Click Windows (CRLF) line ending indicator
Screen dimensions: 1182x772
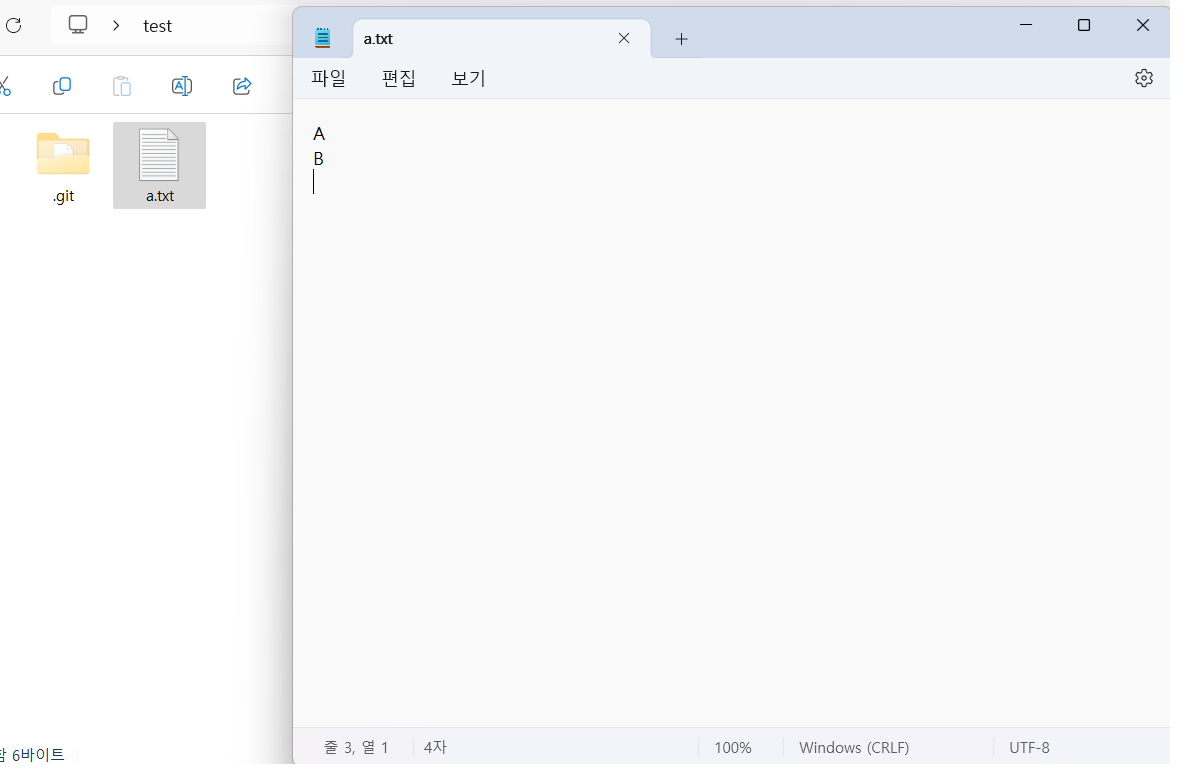coord(854,747)
